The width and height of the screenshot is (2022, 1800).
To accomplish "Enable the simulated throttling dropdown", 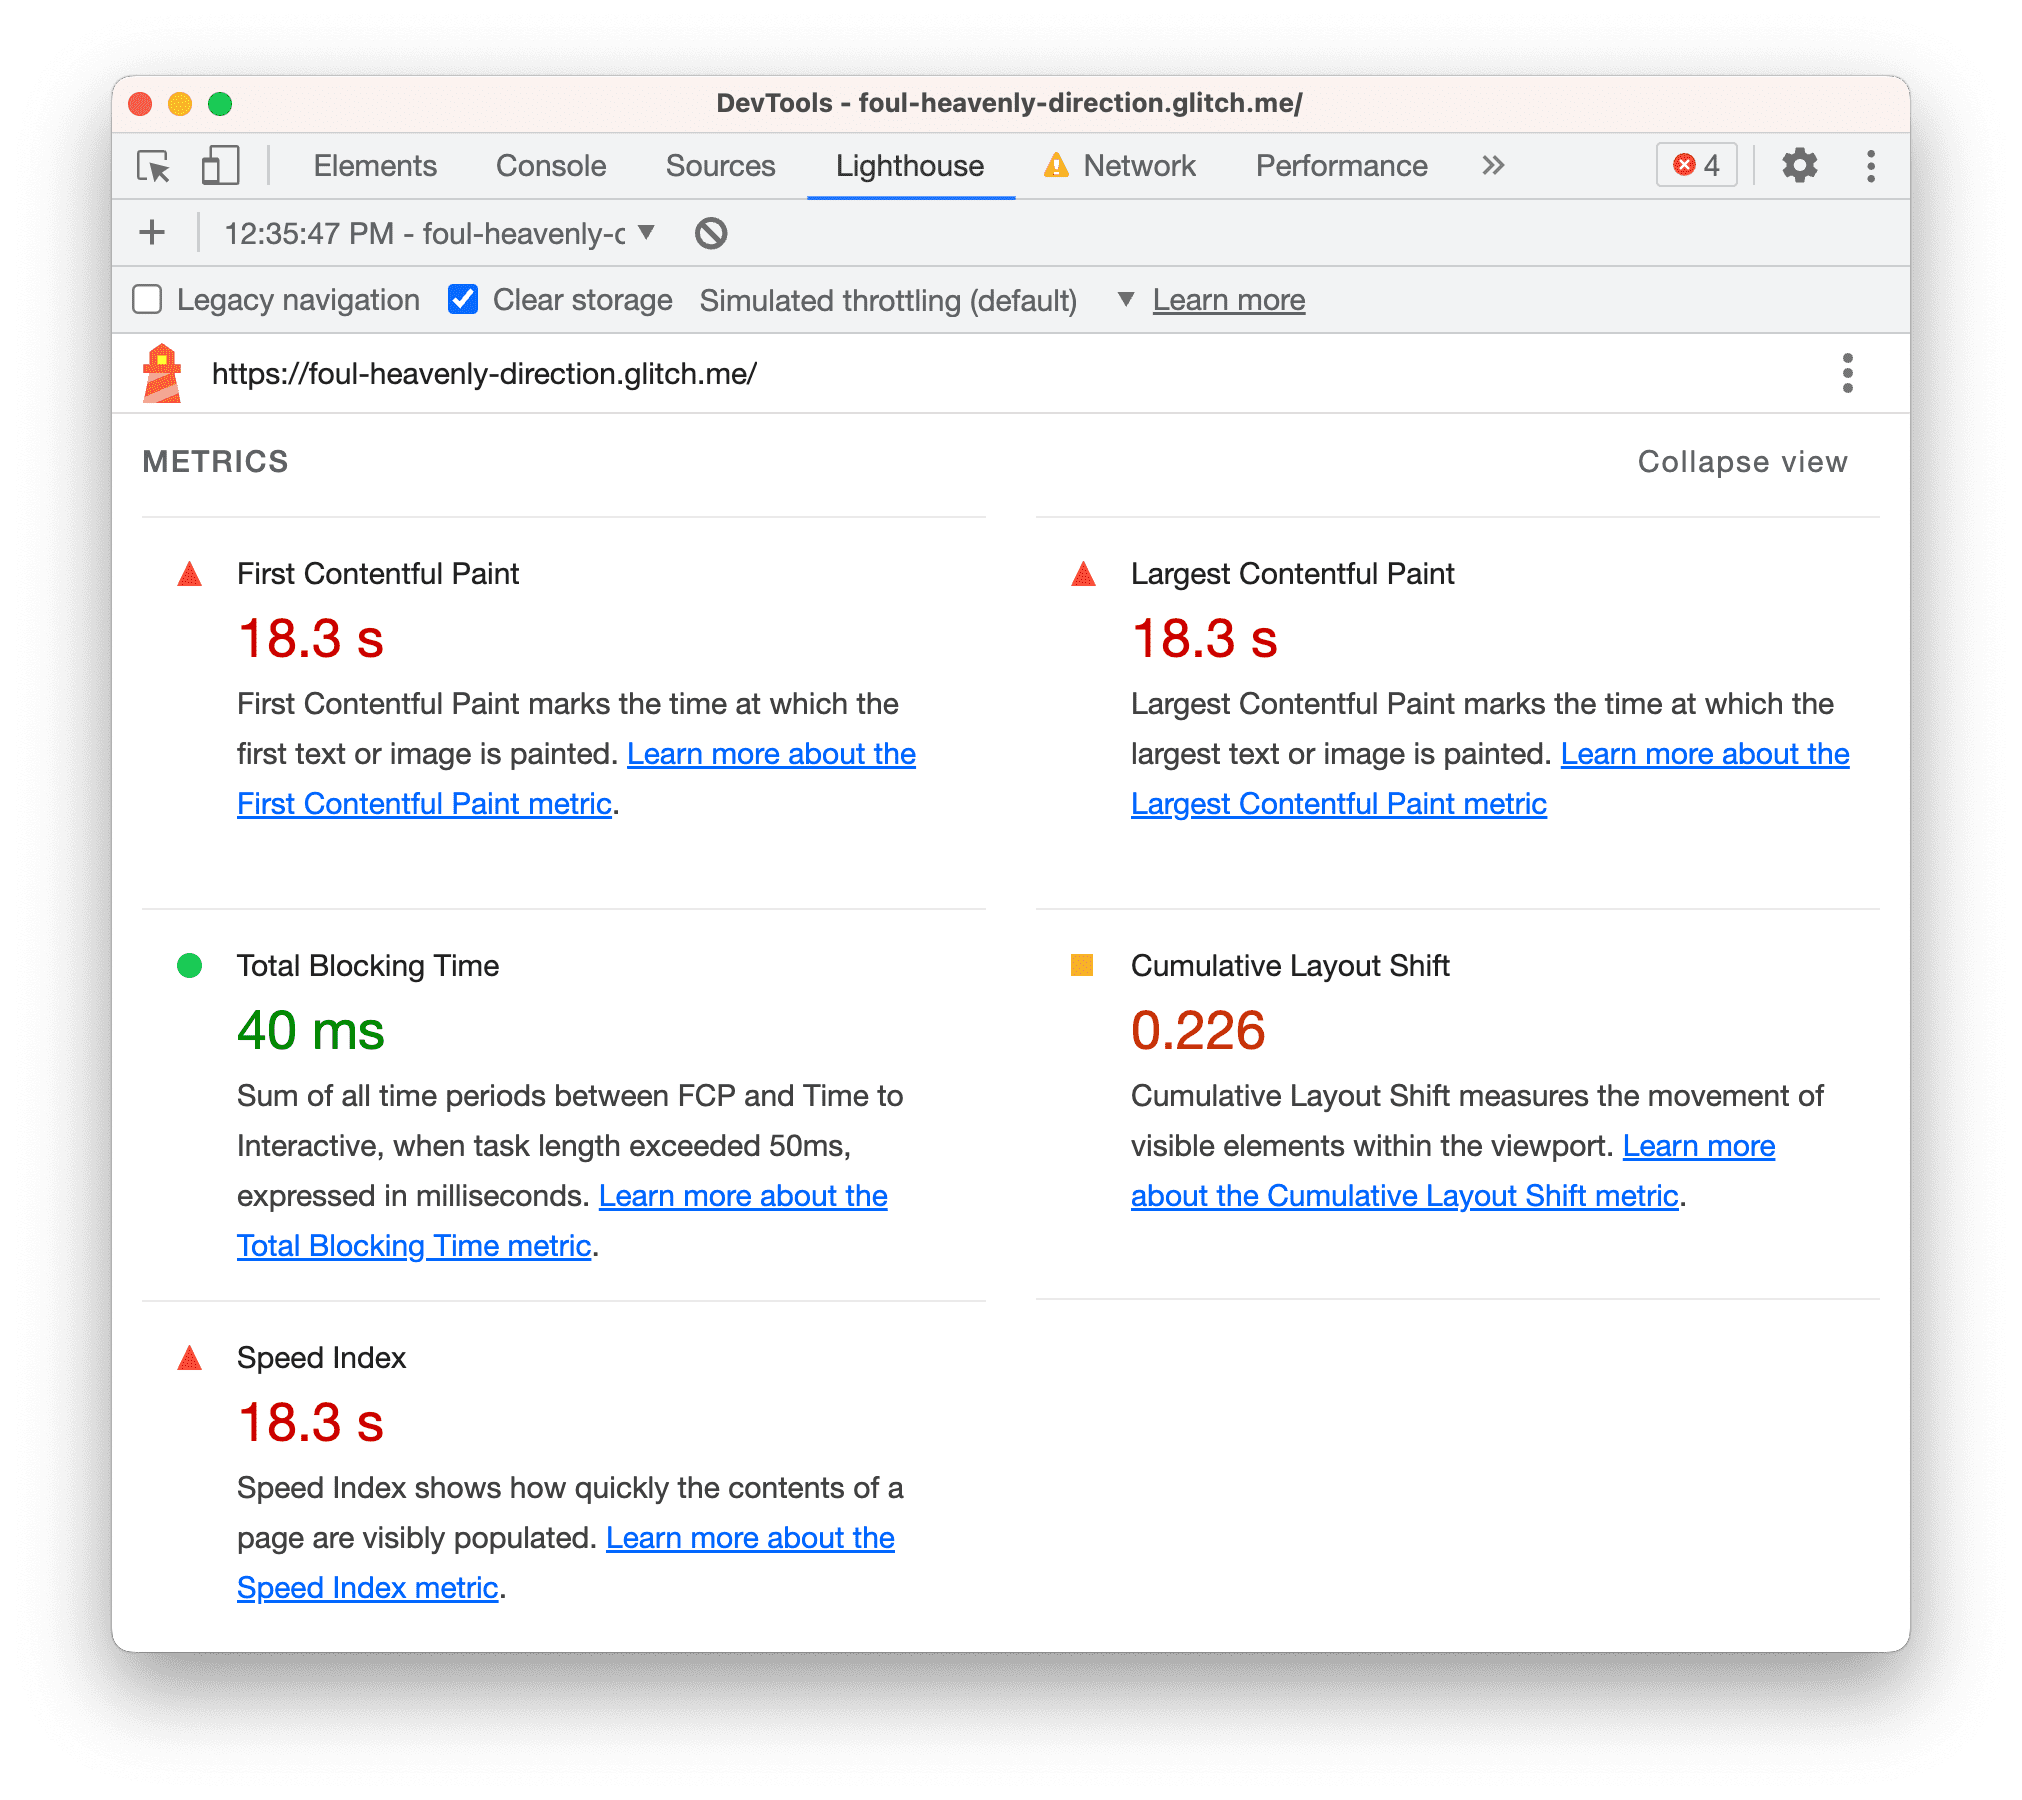I will (1126, 299).
